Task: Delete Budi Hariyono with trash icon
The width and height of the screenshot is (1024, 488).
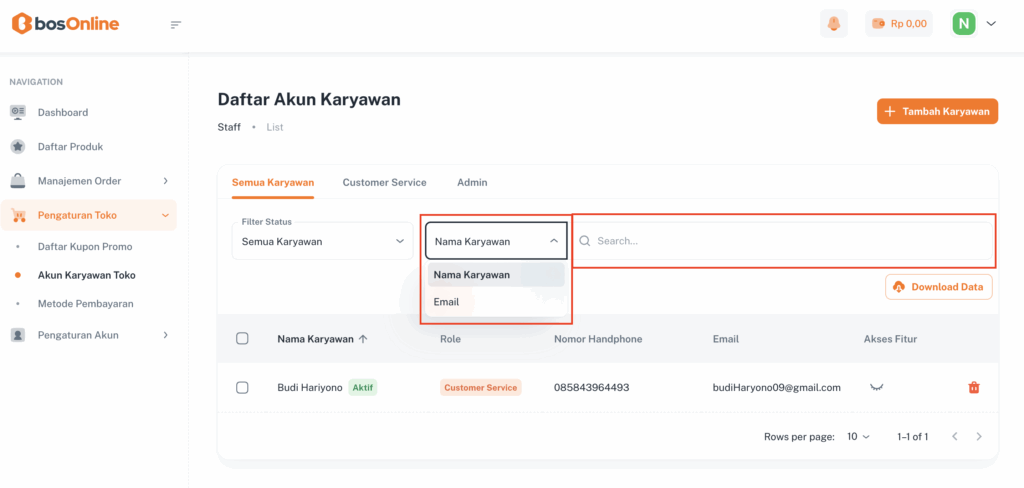Action: pos(974,388)
